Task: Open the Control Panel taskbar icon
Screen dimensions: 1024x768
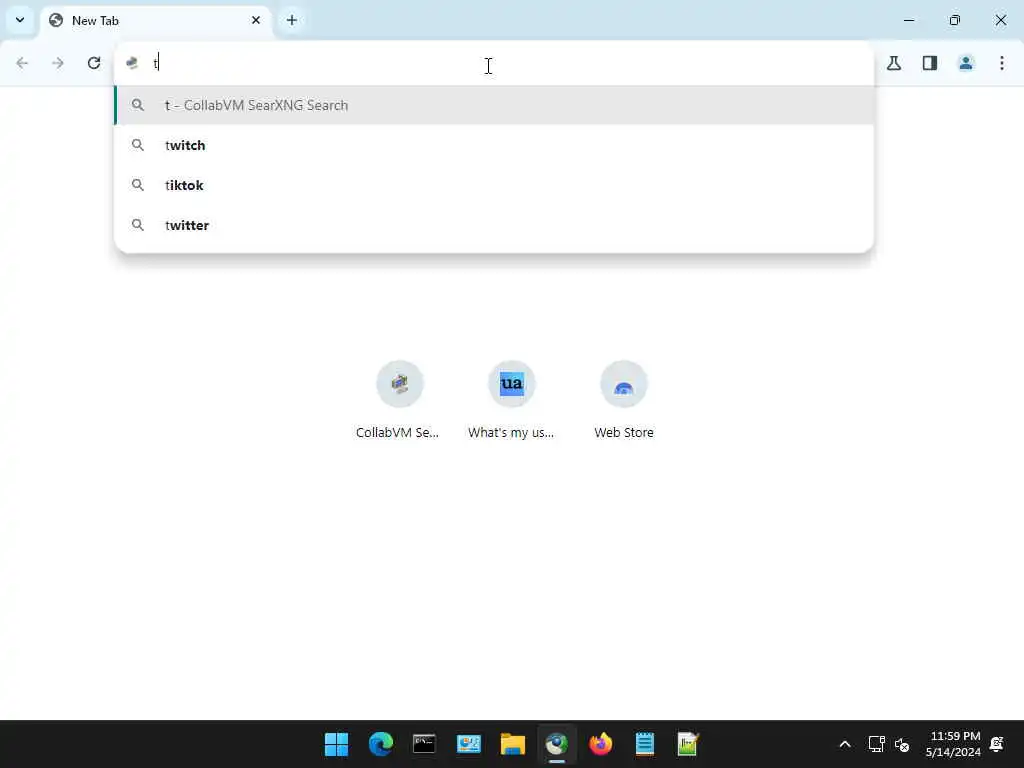Action: pyautogui.click(x=469, y=744)
